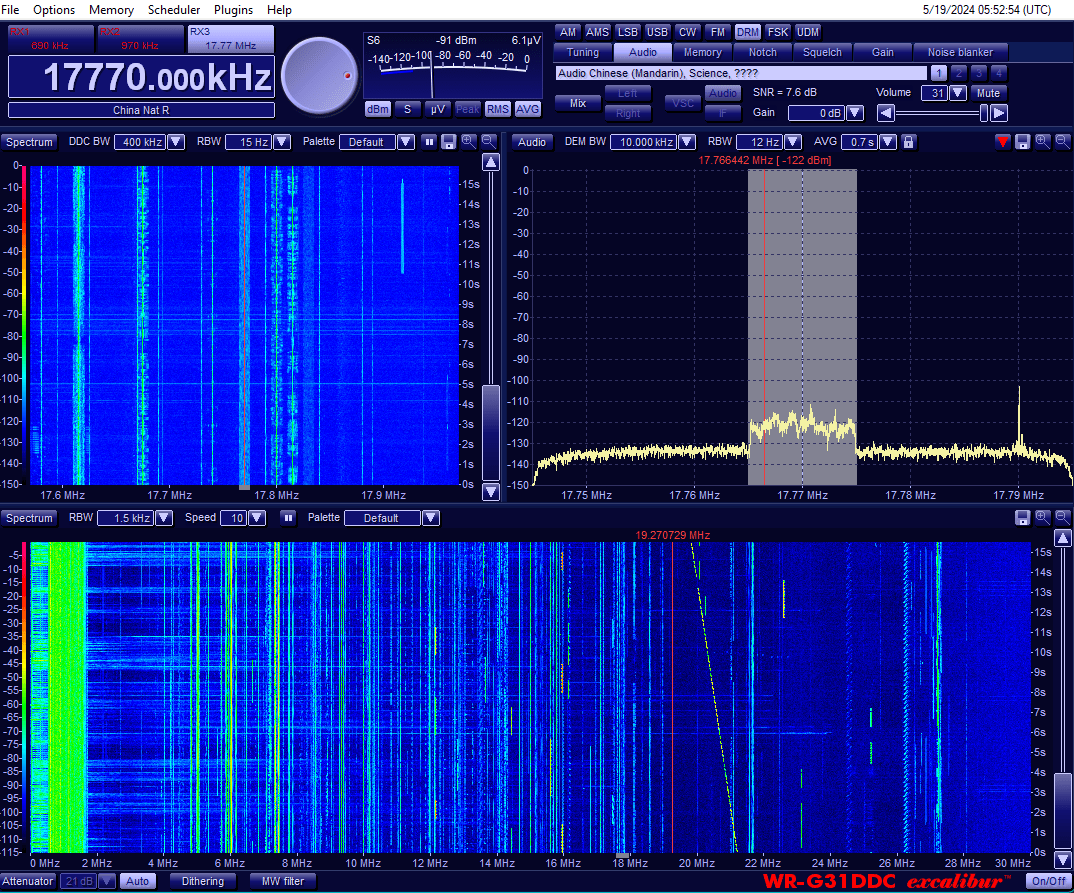Switch to the Squelch tab
The height and width of the screenshot is (893, 1074).
822,52
